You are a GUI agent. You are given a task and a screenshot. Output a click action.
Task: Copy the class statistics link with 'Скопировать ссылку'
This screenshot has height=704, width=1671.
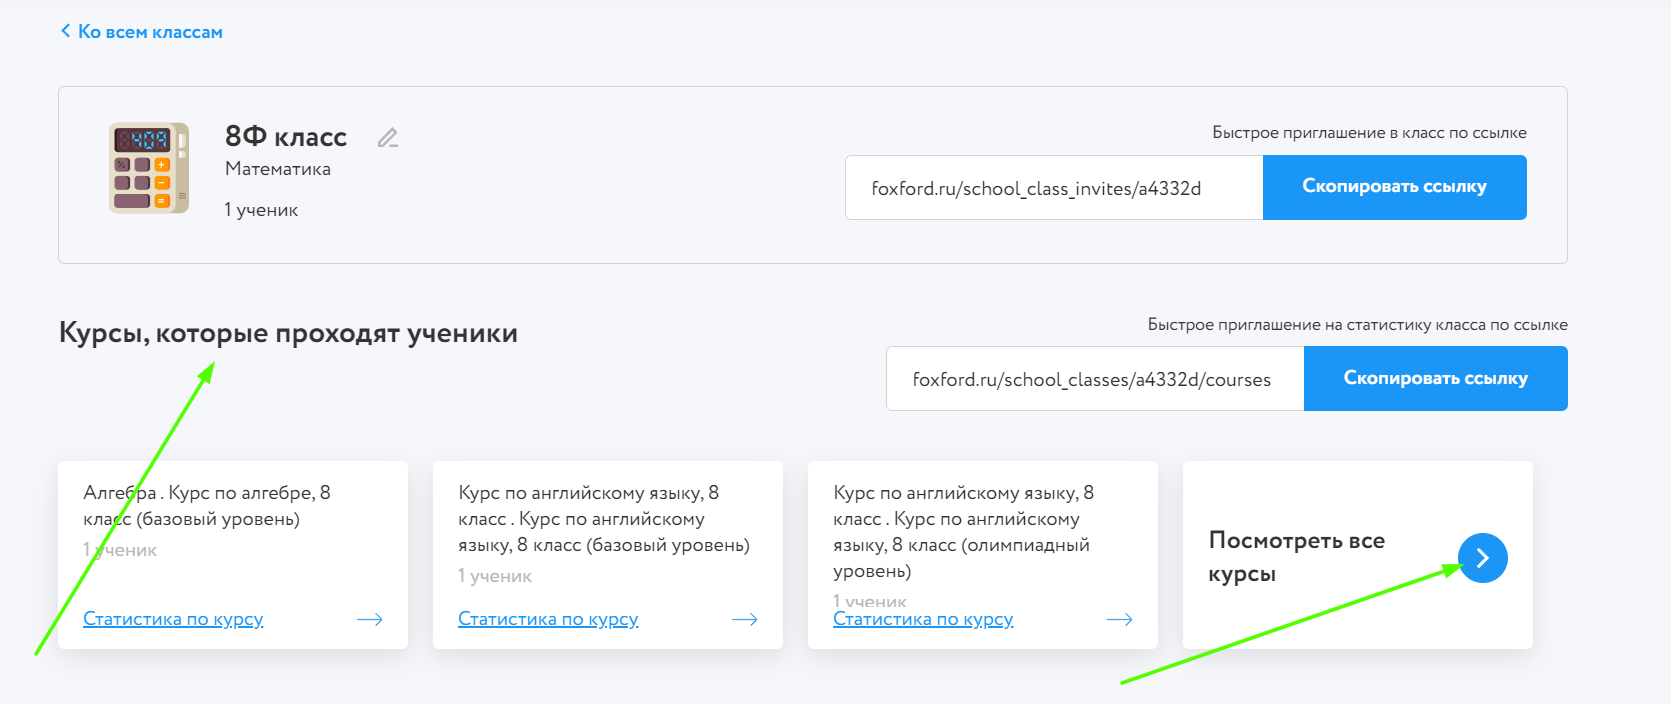coord(1435,378)
